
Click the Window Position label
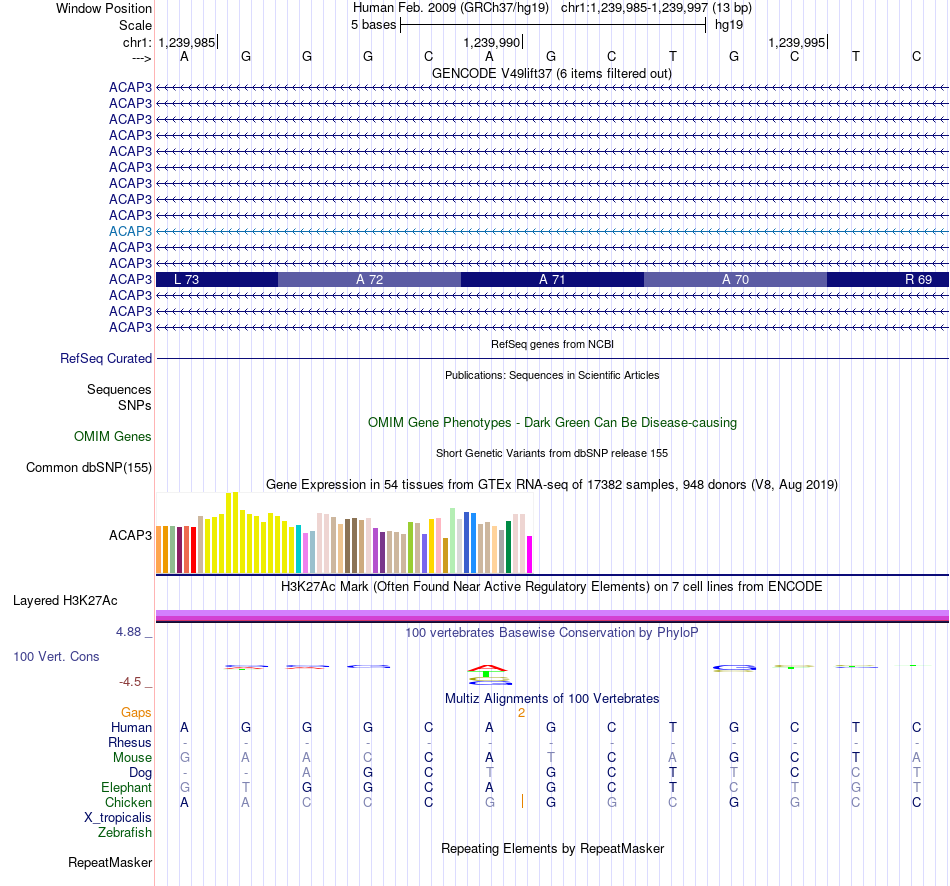click(x=104, y=8)
